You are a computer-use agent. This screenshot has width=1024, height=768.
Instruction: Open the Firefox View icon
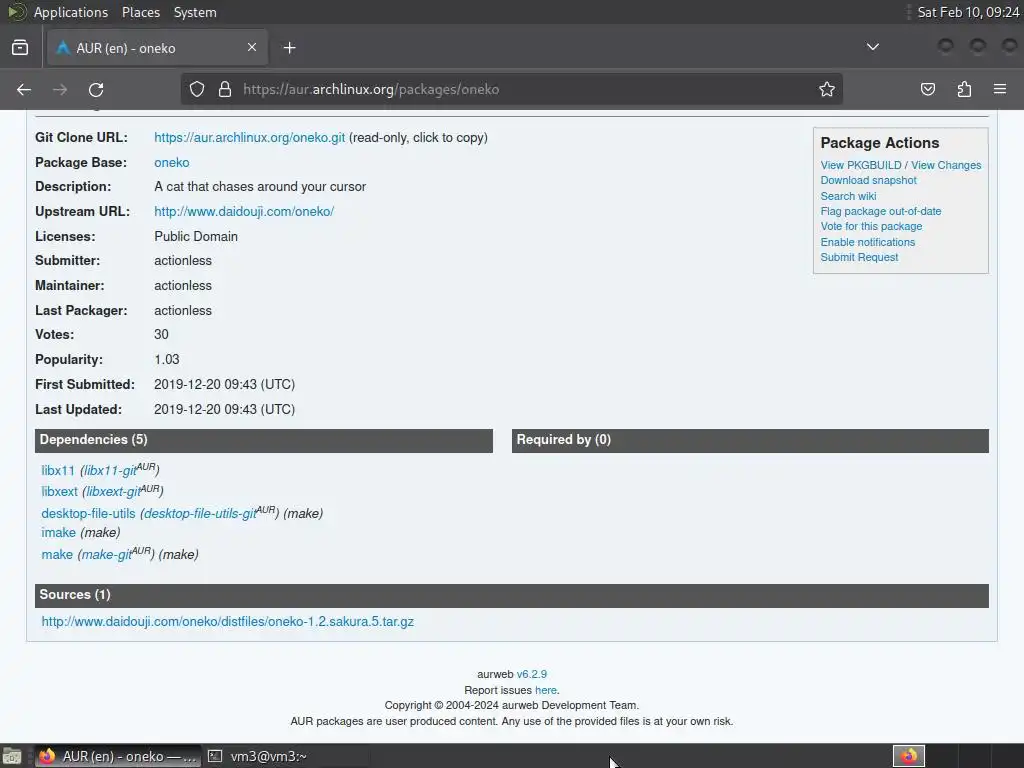(20, 48)
